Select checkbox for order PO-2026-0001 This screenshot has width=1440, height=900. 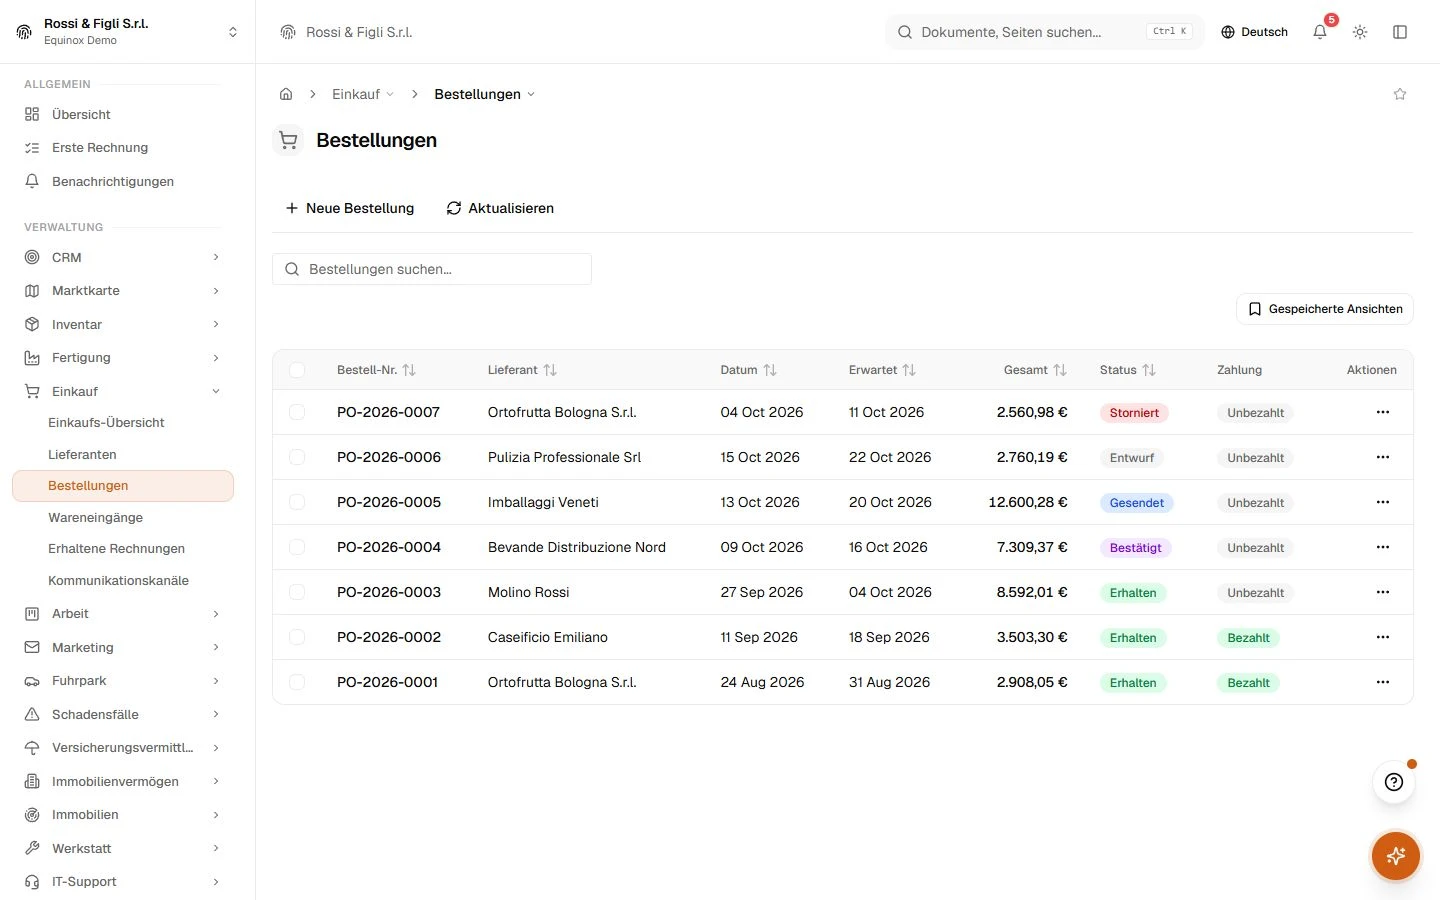click(297, 682)
